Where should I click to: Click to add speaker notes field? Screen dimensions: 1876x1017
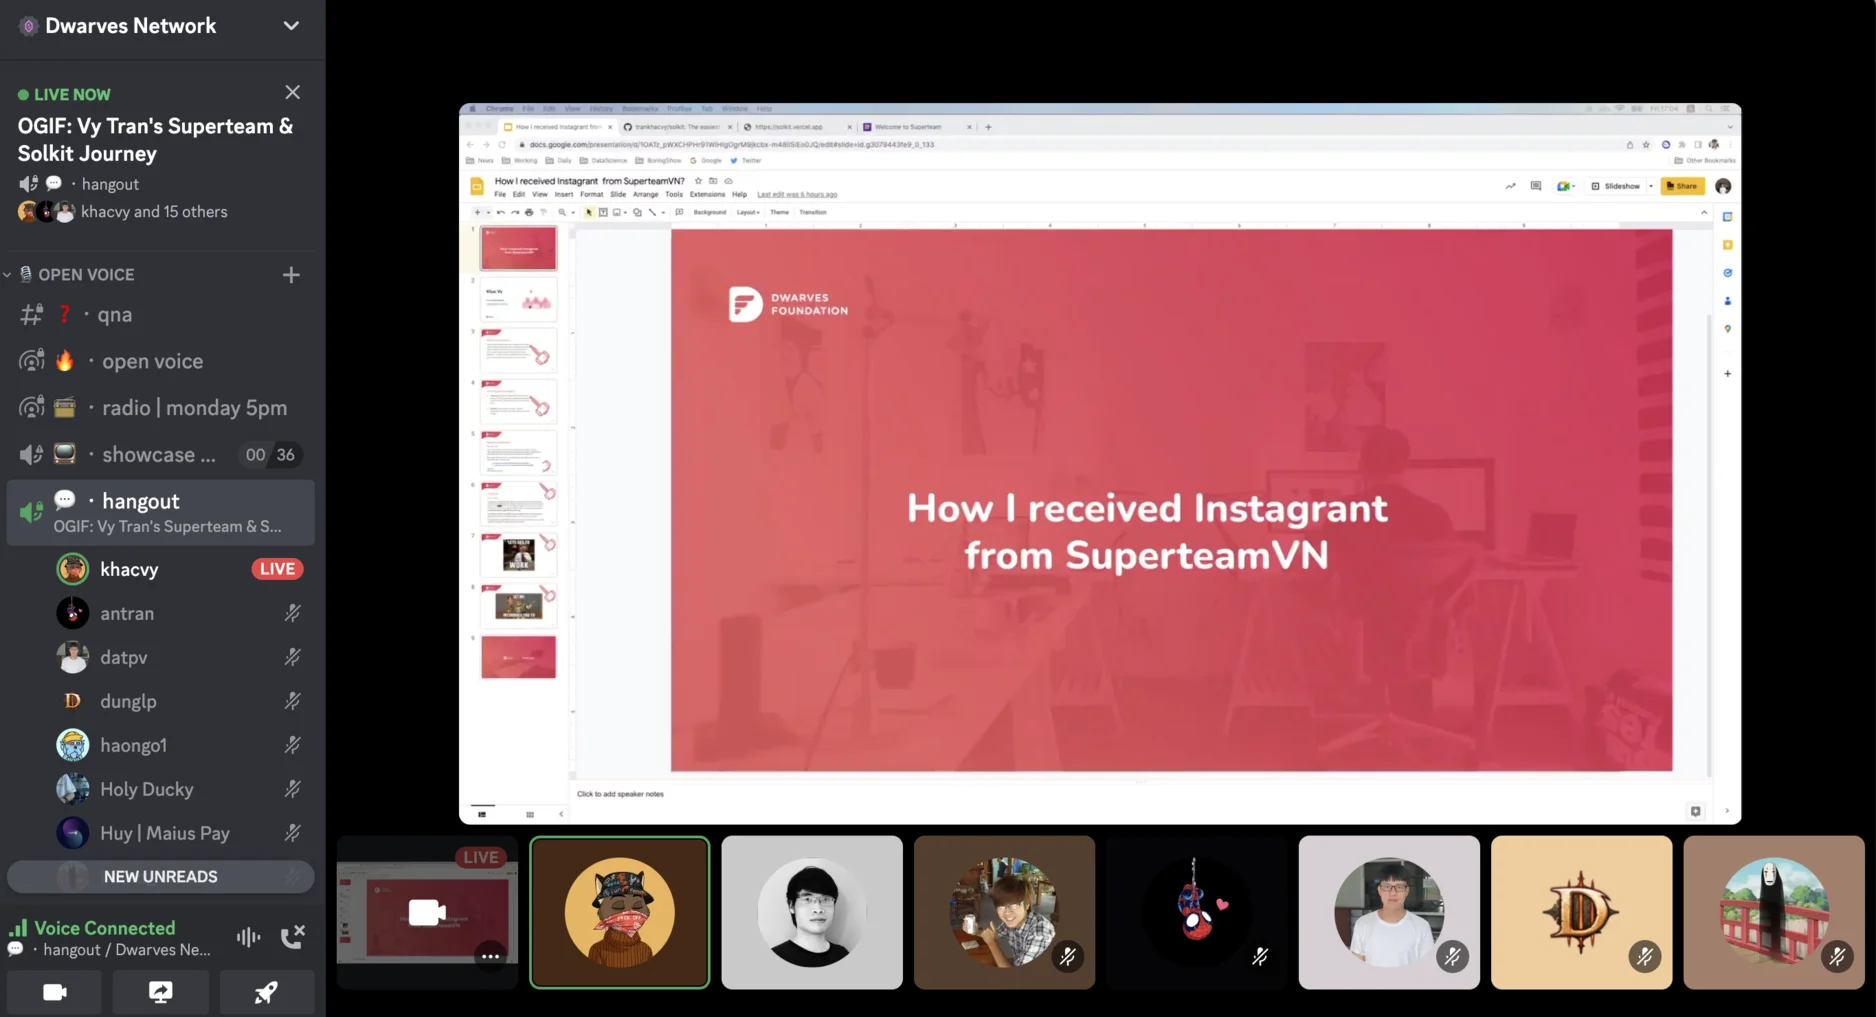coord(620,794)
